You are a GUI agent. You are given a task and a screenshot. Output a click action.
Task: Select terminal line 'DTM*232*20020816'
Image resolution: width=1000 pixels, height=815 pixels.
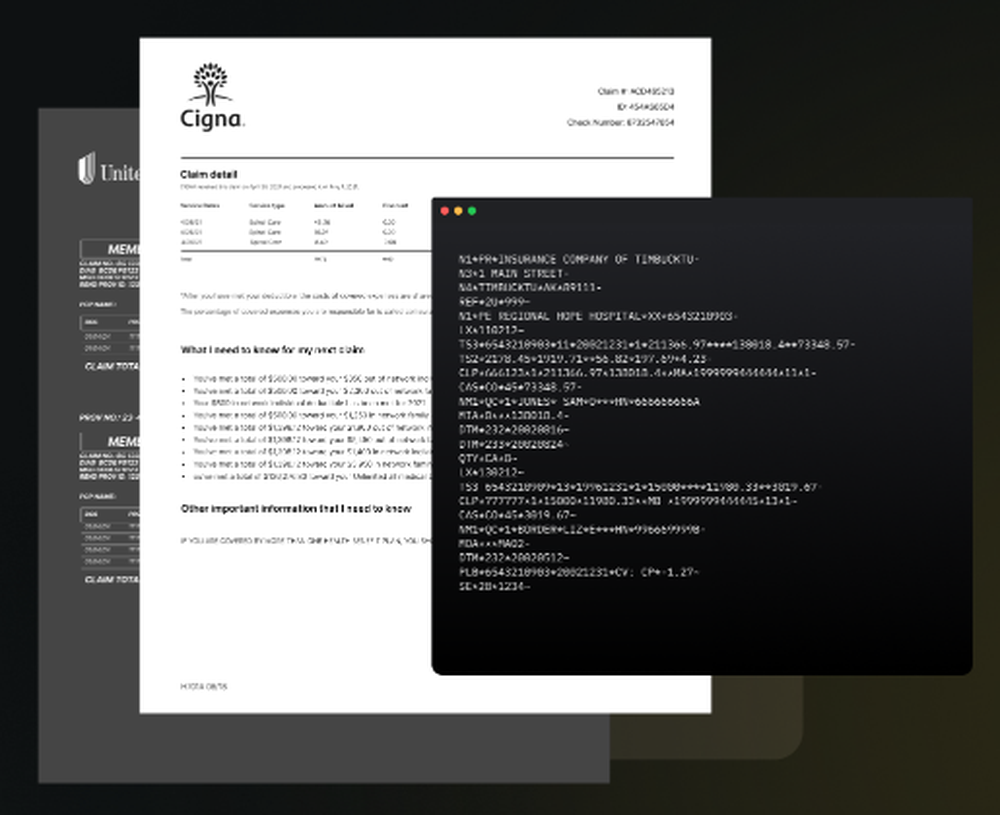[x=514, y=430]
